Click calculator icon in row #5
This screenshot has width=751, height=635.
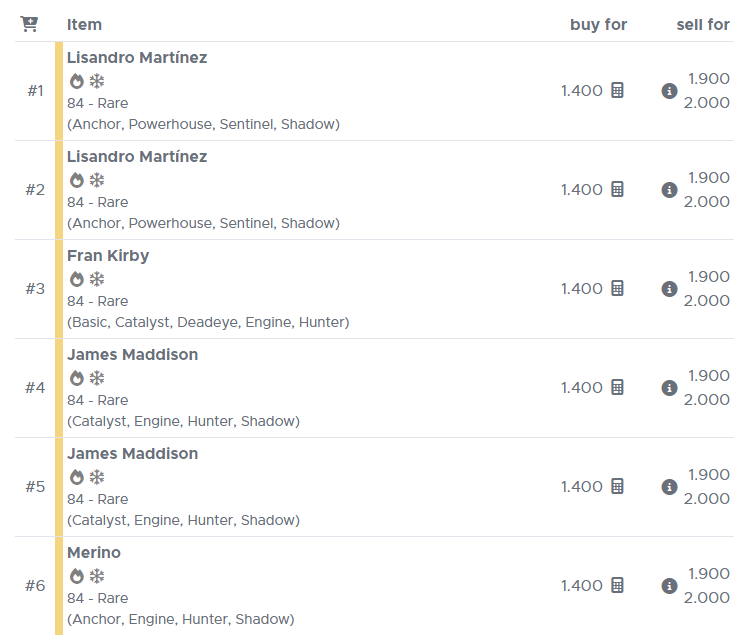click(x=617, y=486)
